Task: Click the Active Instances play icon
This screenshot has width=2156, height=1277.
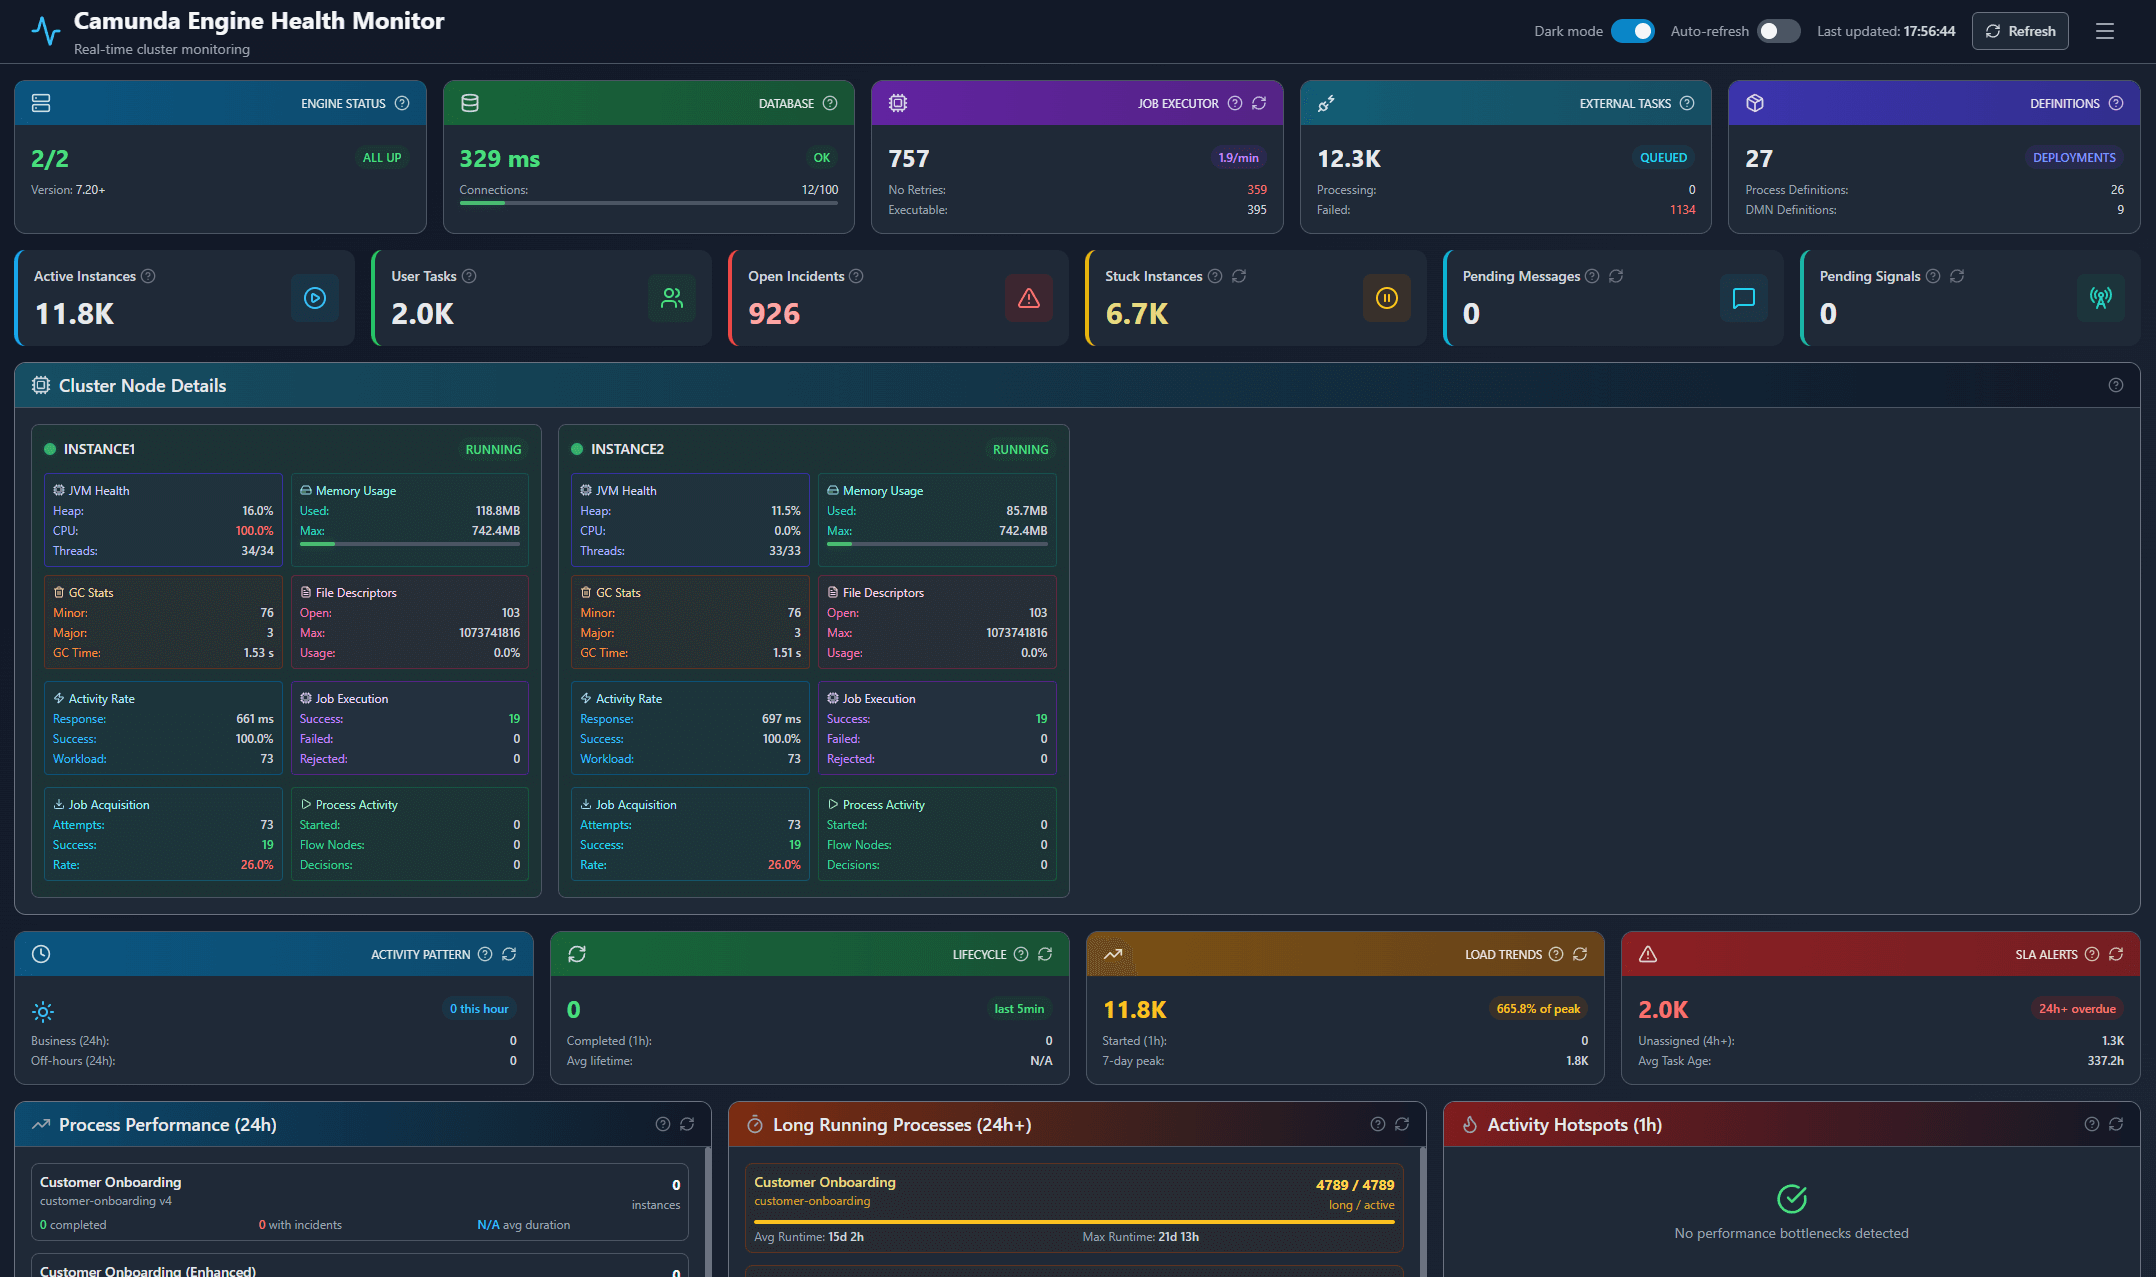Action: [x=315, y=298]
